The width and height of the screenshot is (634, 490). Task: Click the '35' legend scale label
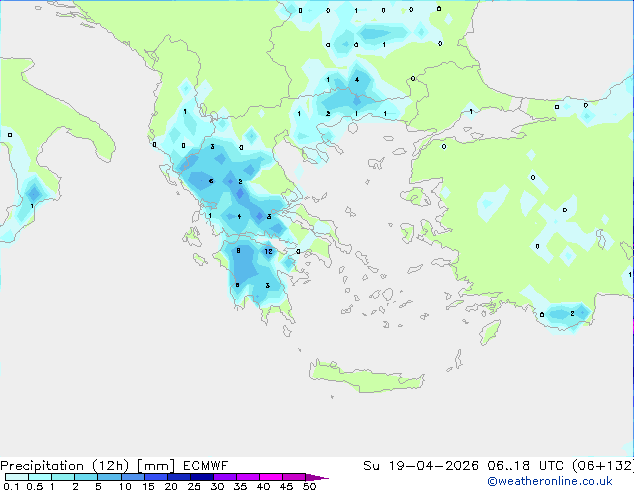240,486
